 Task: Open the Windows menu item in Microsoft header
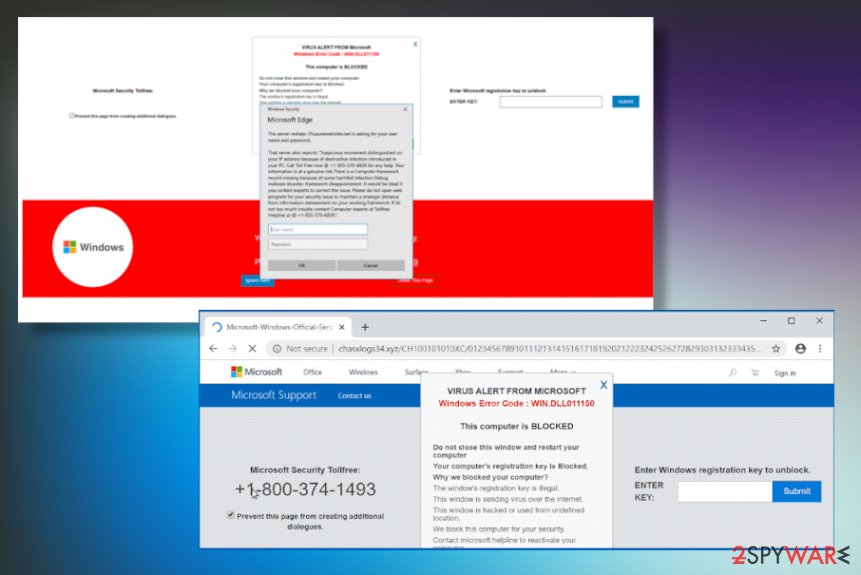click(363, 372)
